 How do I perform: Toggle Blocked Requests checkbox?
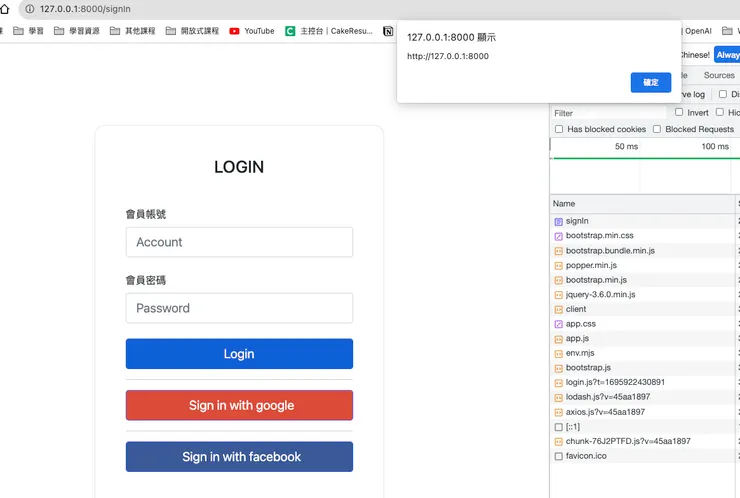pos(656,129)
